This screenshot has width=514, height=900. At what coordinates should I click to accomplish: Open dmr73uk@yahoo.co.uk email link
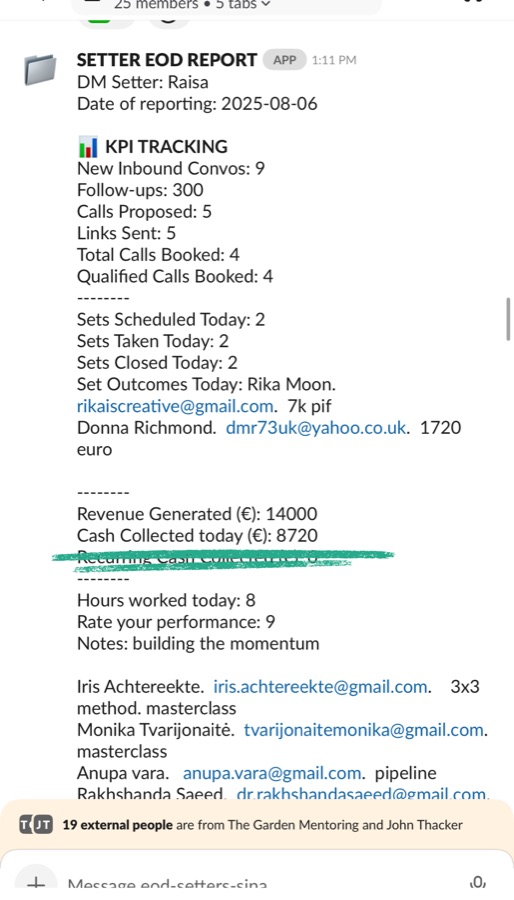[x=317, y=428]
